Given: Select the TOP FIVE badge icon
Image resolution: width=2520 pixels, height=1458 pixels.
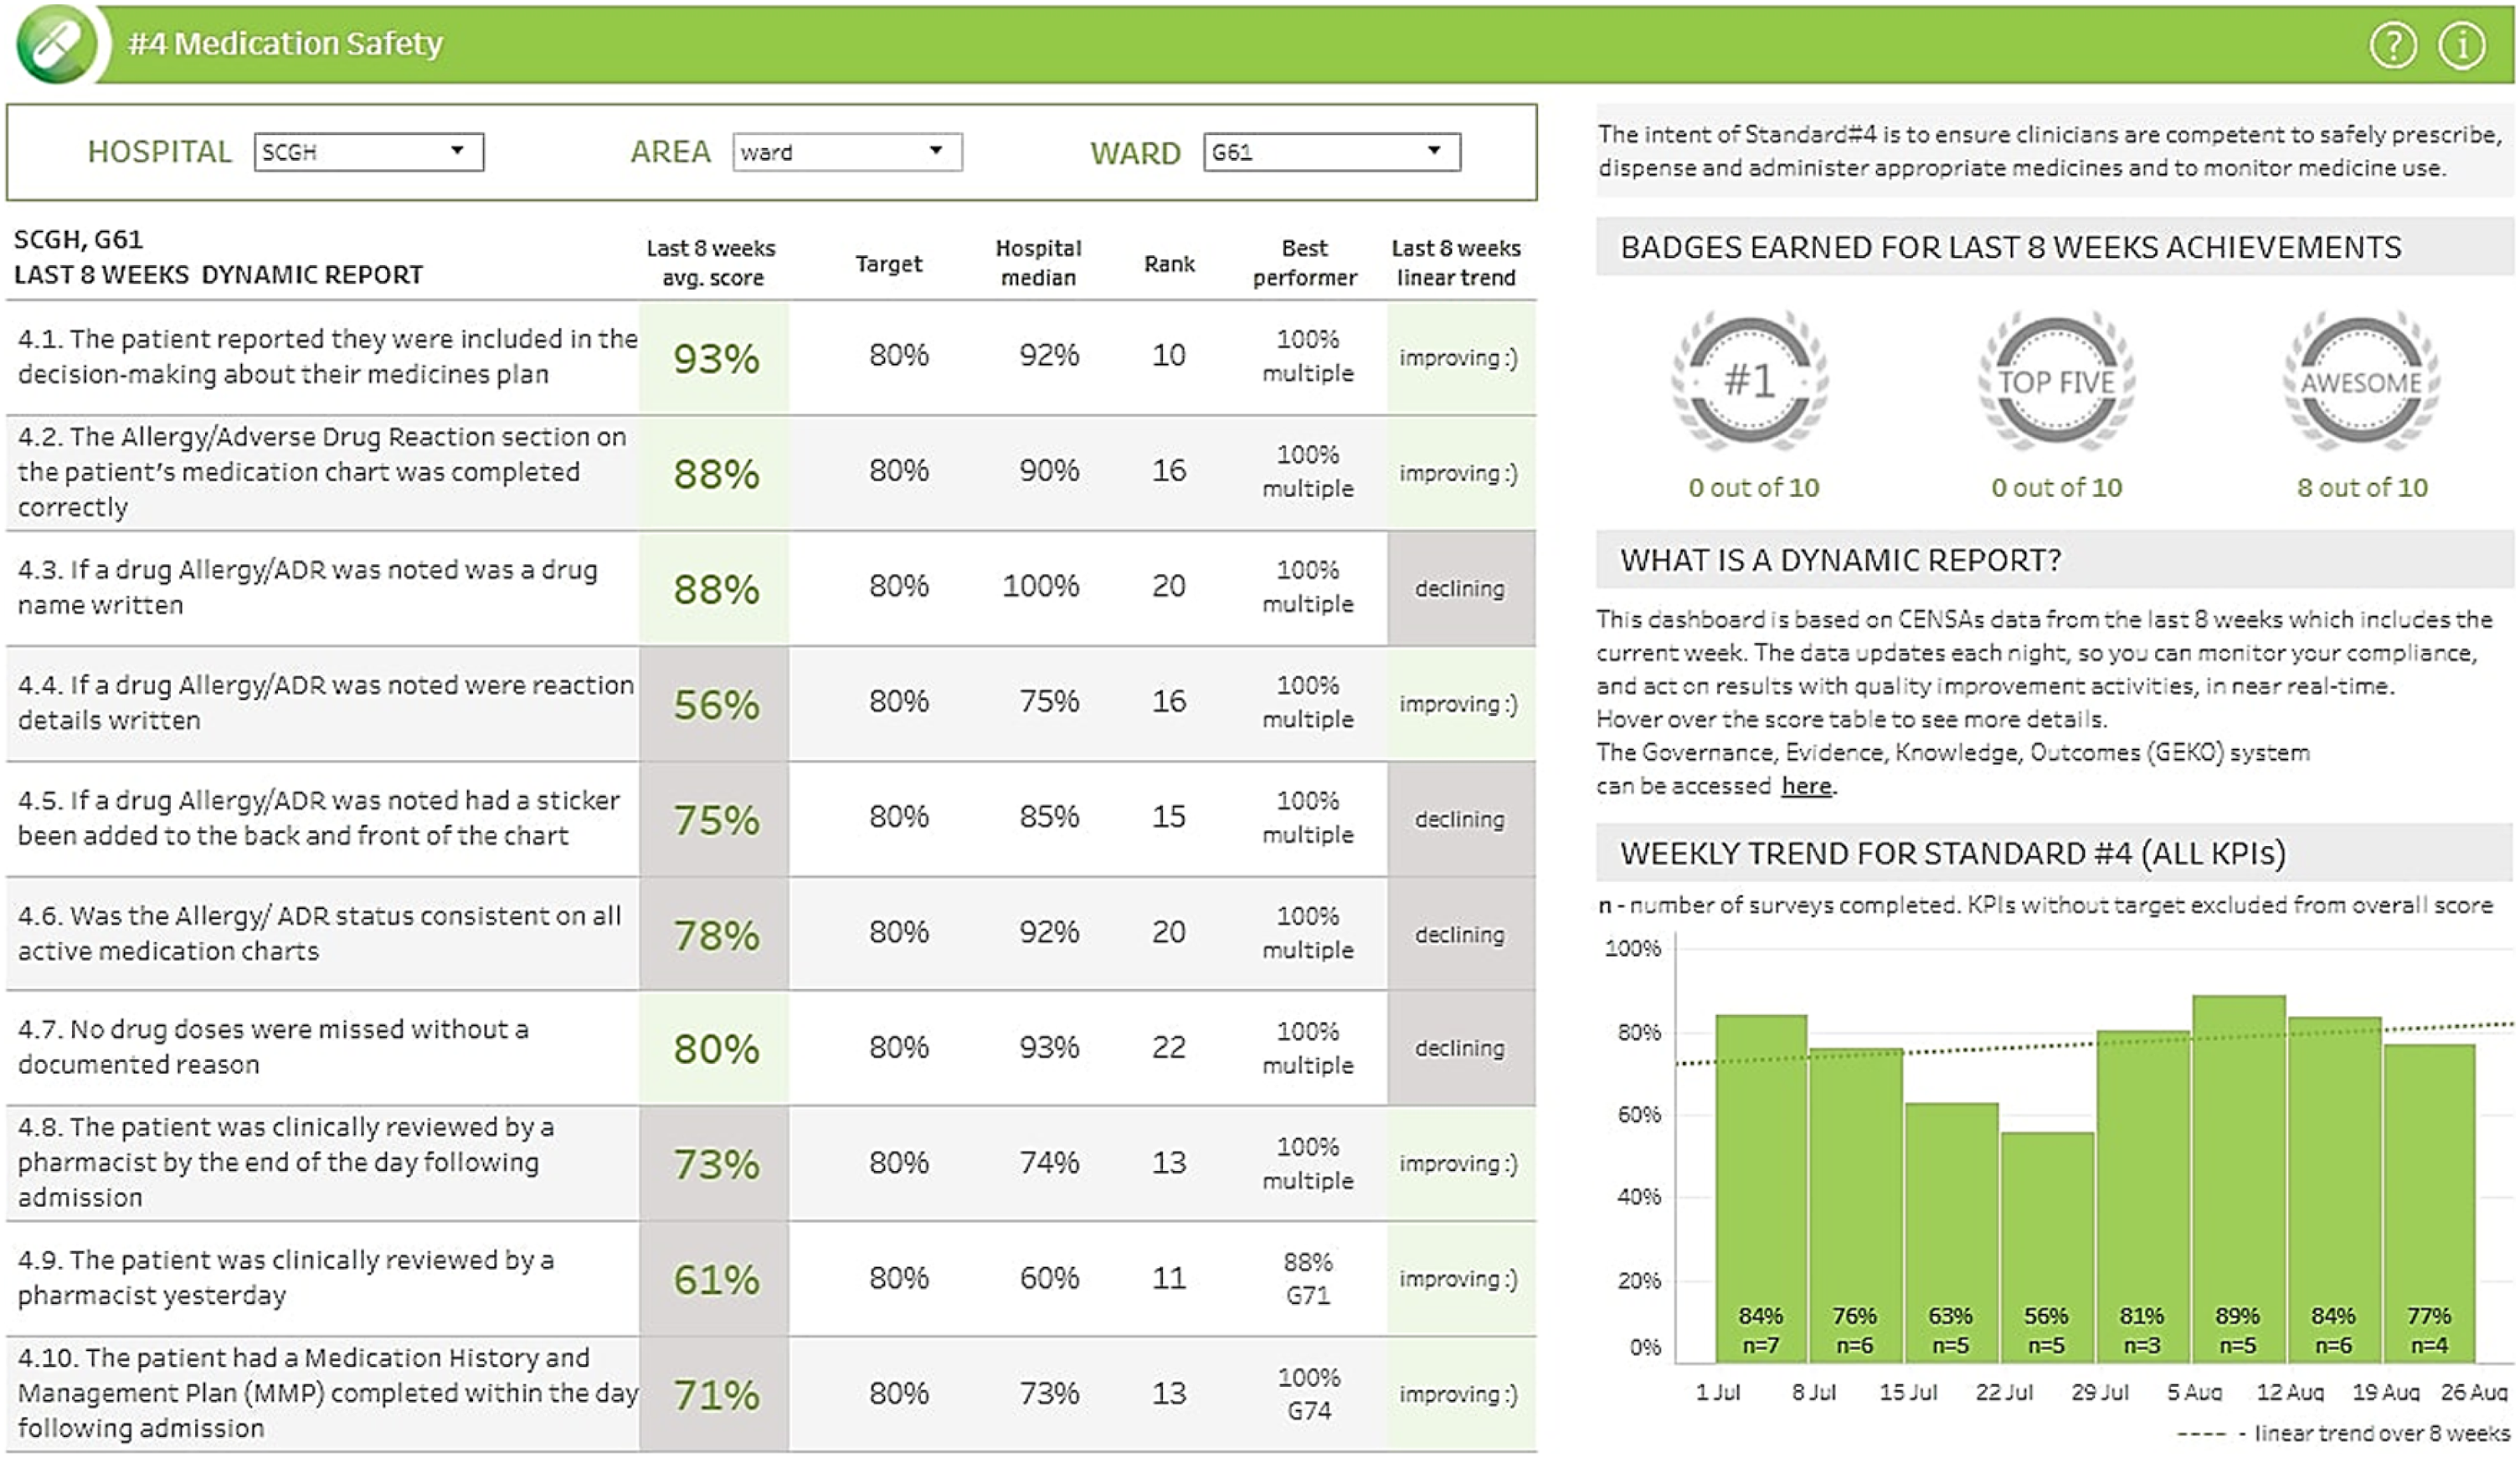Looking at the screenshot, I should point(2056,381).
